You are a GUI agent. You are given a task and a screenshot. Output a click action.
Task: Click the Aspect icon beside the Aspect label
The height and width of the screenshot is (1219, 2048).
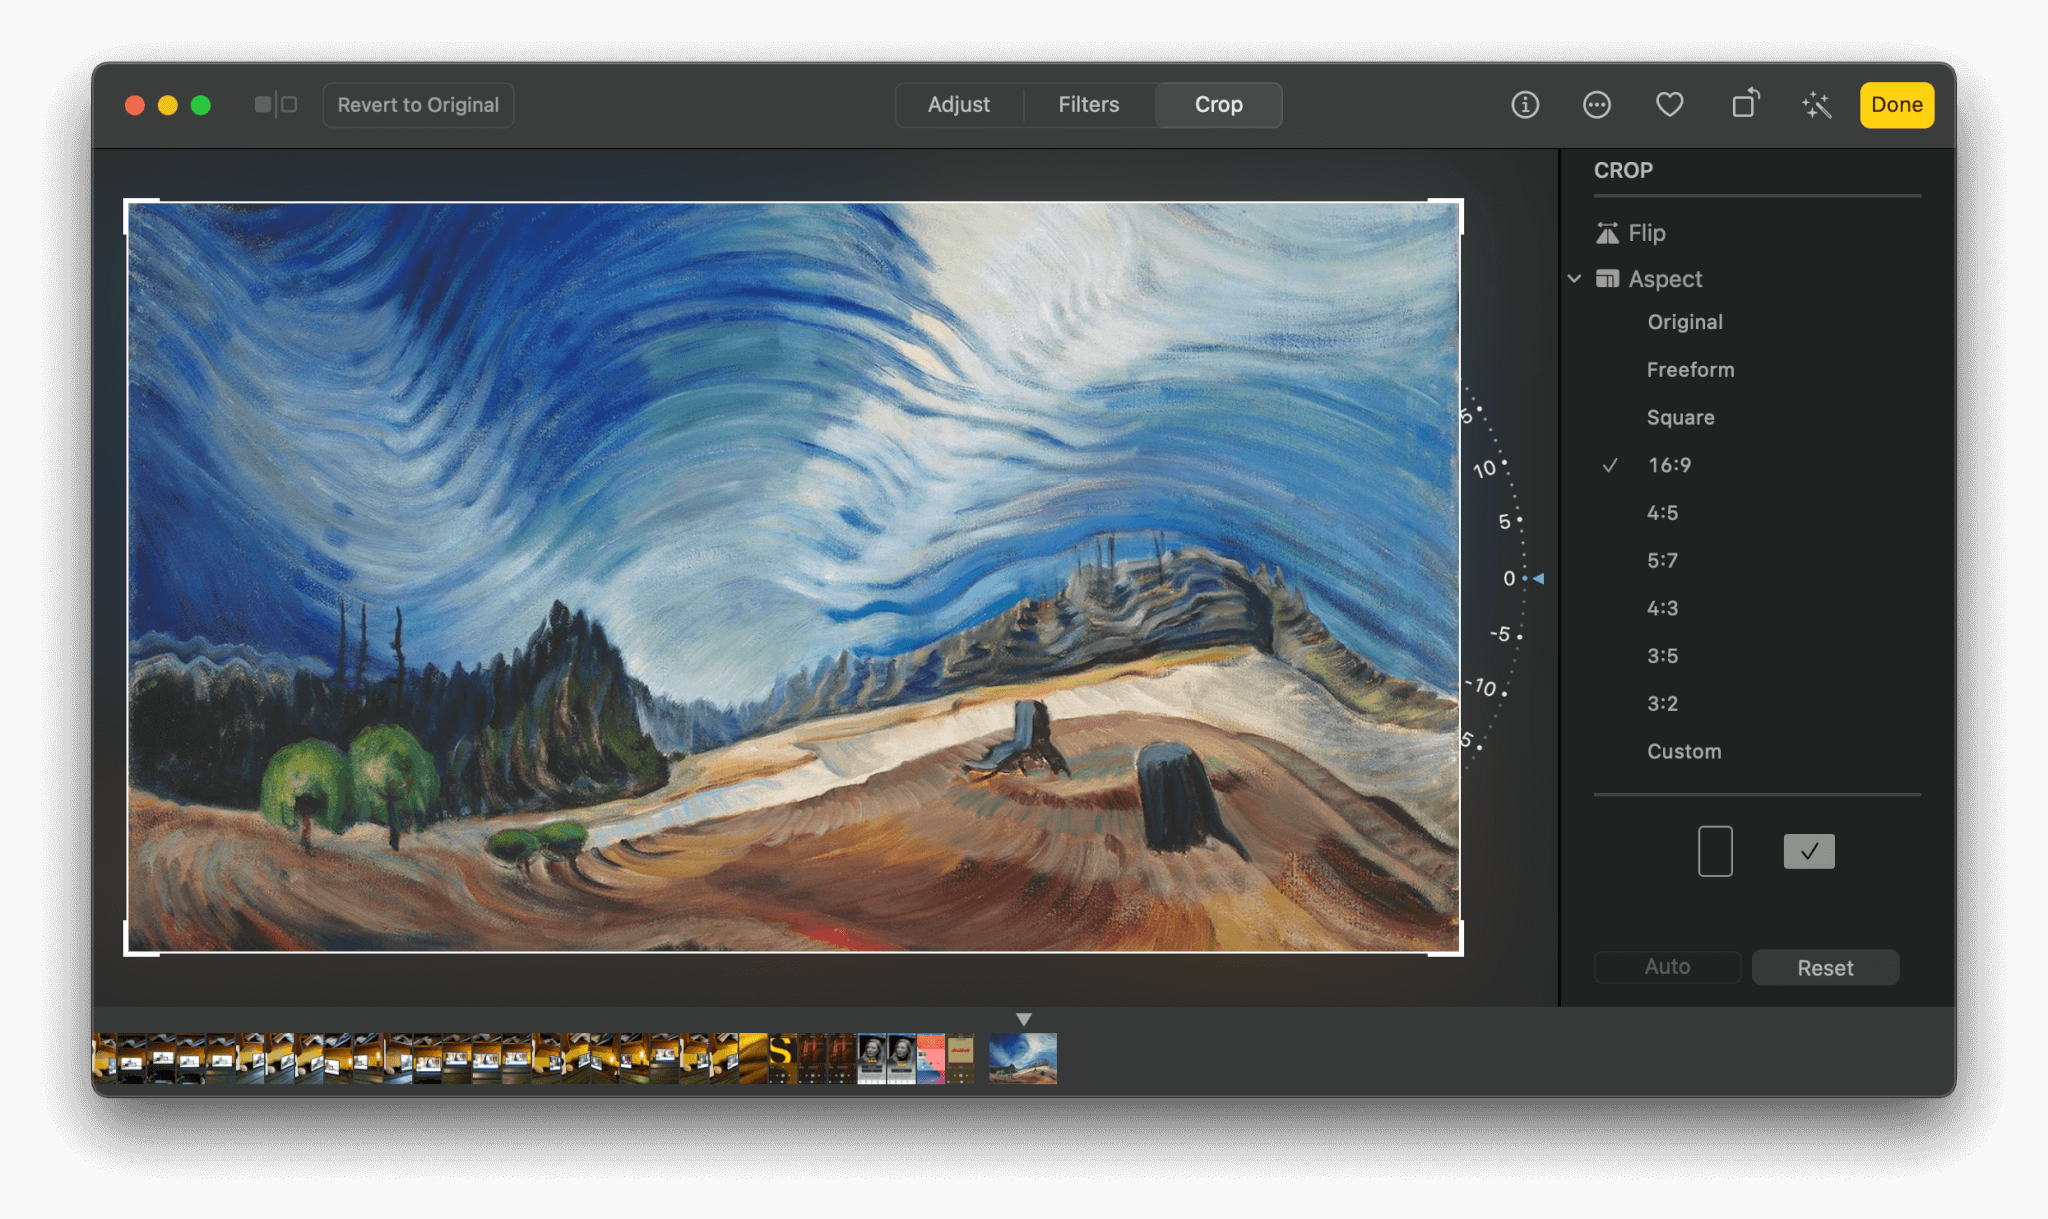pyautogui.click(x=1609, y=279)
